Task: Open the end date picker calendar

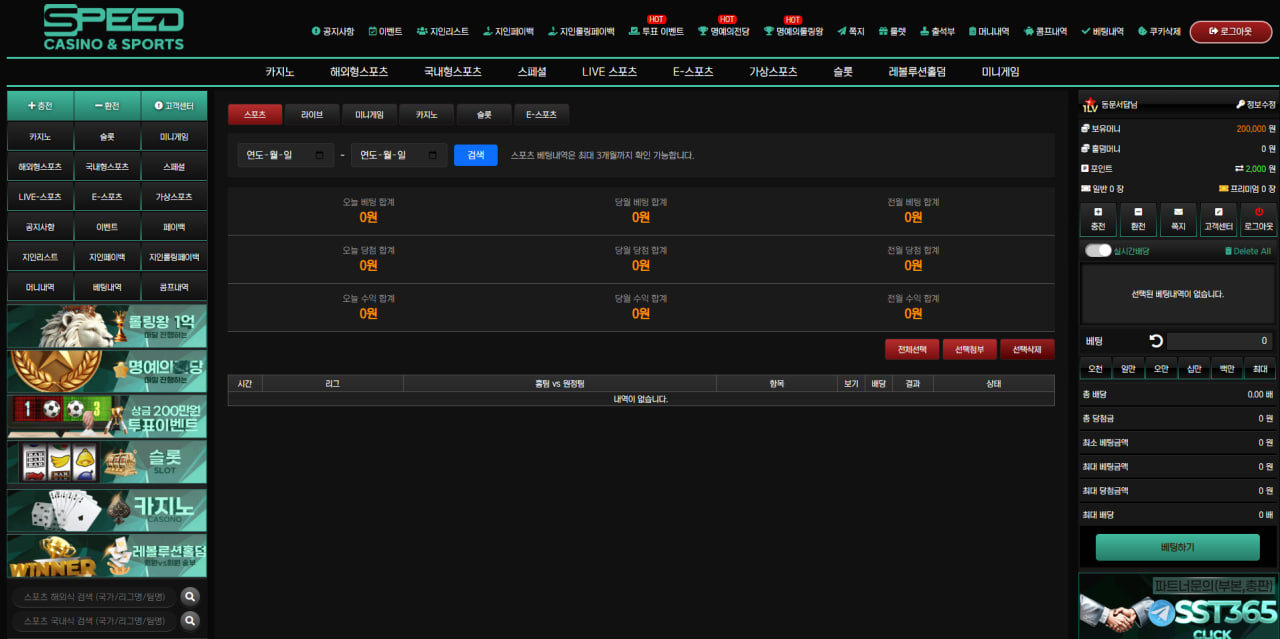Action: 432,155
